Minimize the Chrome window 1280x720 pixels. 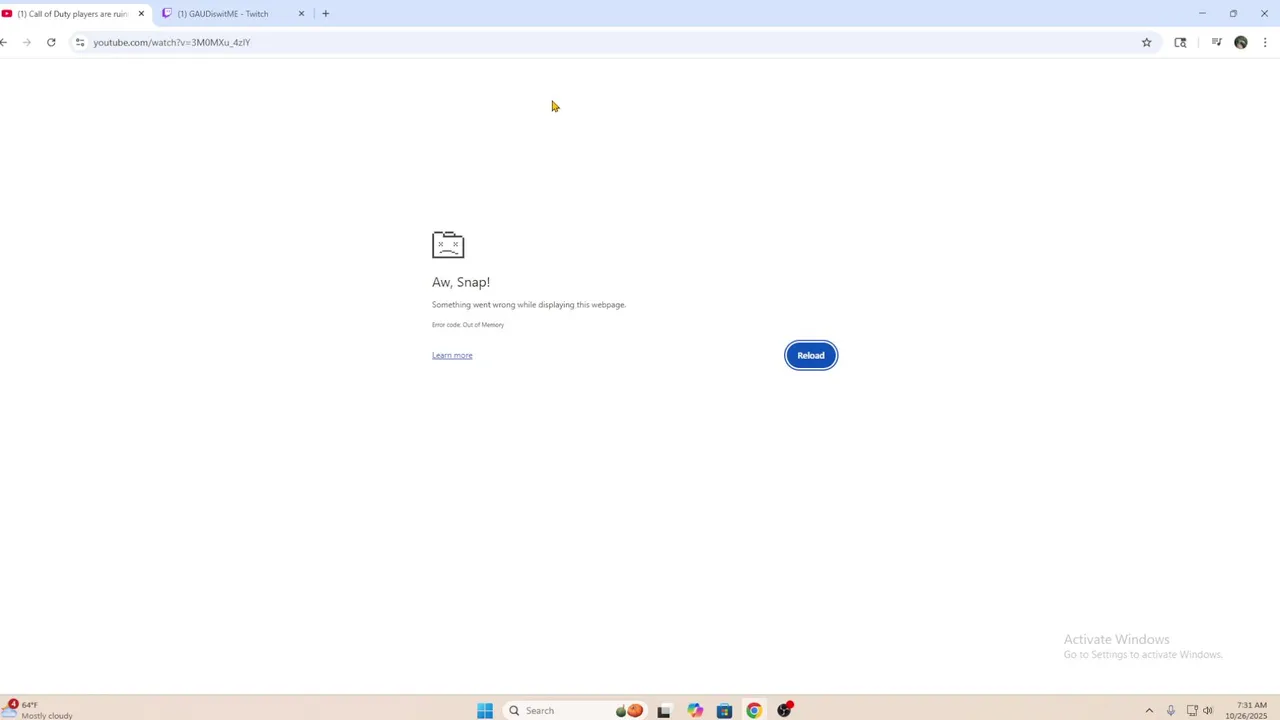click(1202, 14)
